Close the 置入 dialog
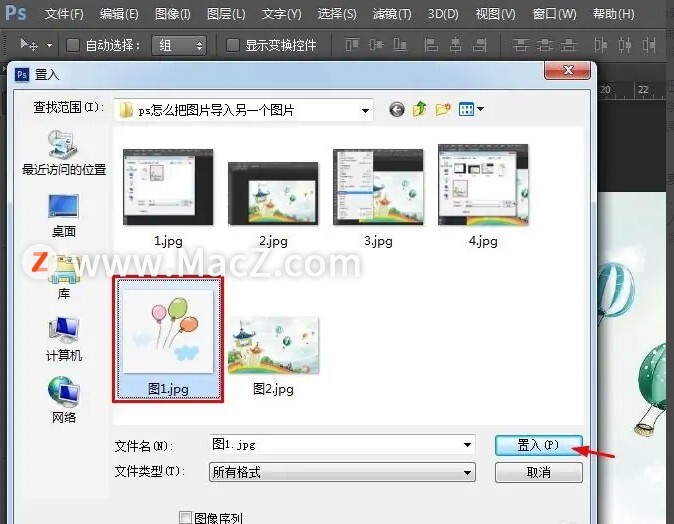Screen dimensions: 674x524 coord(567,70)
